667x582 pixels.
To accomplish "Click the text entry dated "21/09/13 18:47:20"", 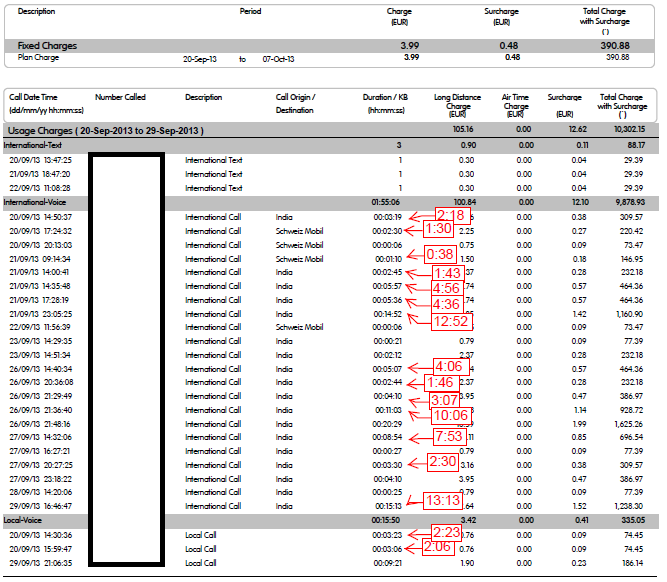I will pyautogui.click(x=40, y=174).
